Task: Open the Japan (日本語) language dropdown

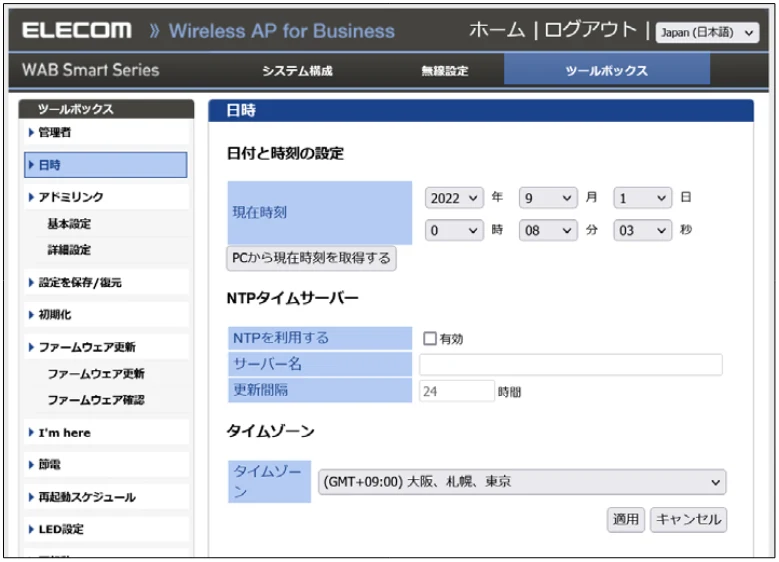Action: [x=707, y=33]
